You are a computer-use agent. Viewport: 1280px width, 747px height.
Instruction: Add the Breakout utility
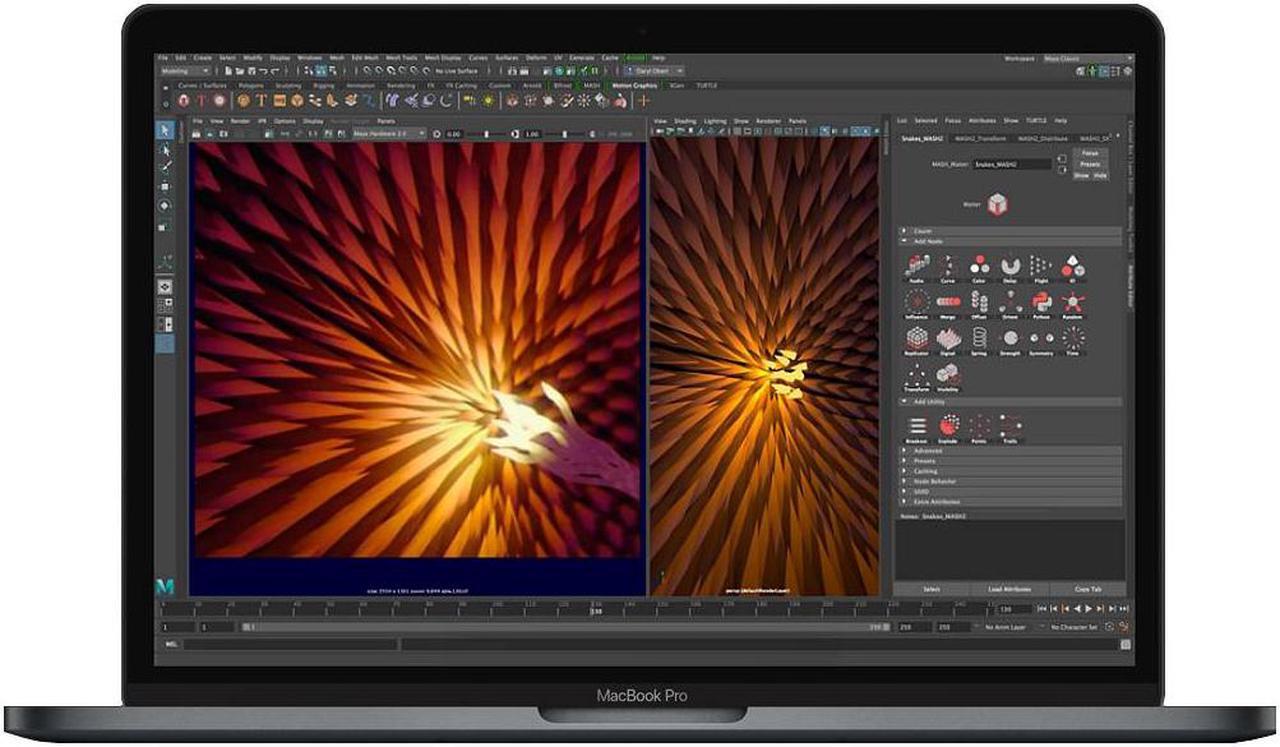tap(917, 428)
